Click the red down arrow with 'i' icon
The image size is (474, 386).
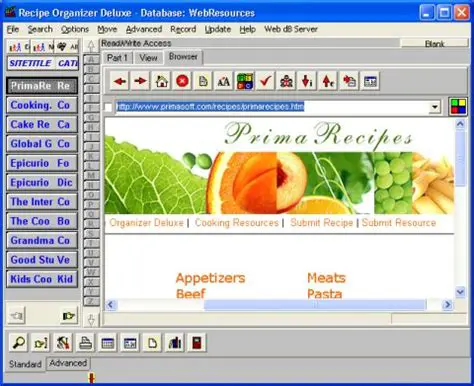tap(307, 81)
